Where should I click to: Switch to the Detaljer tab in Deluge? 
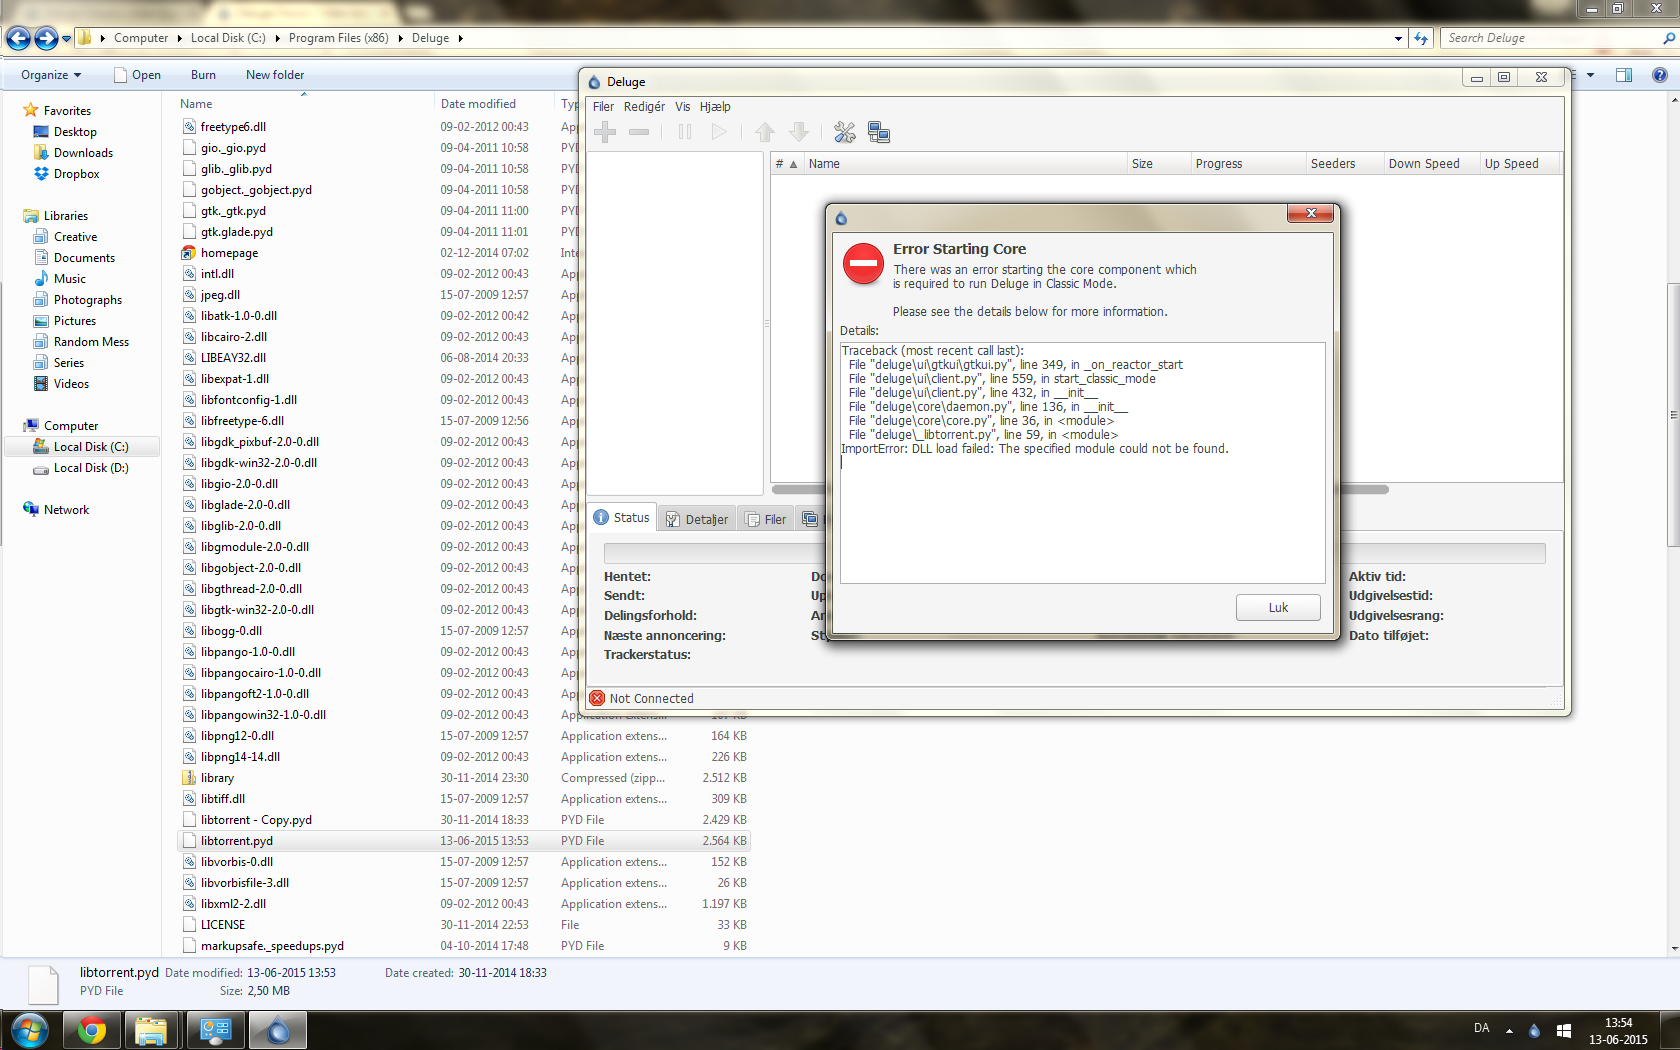point(697,519)
